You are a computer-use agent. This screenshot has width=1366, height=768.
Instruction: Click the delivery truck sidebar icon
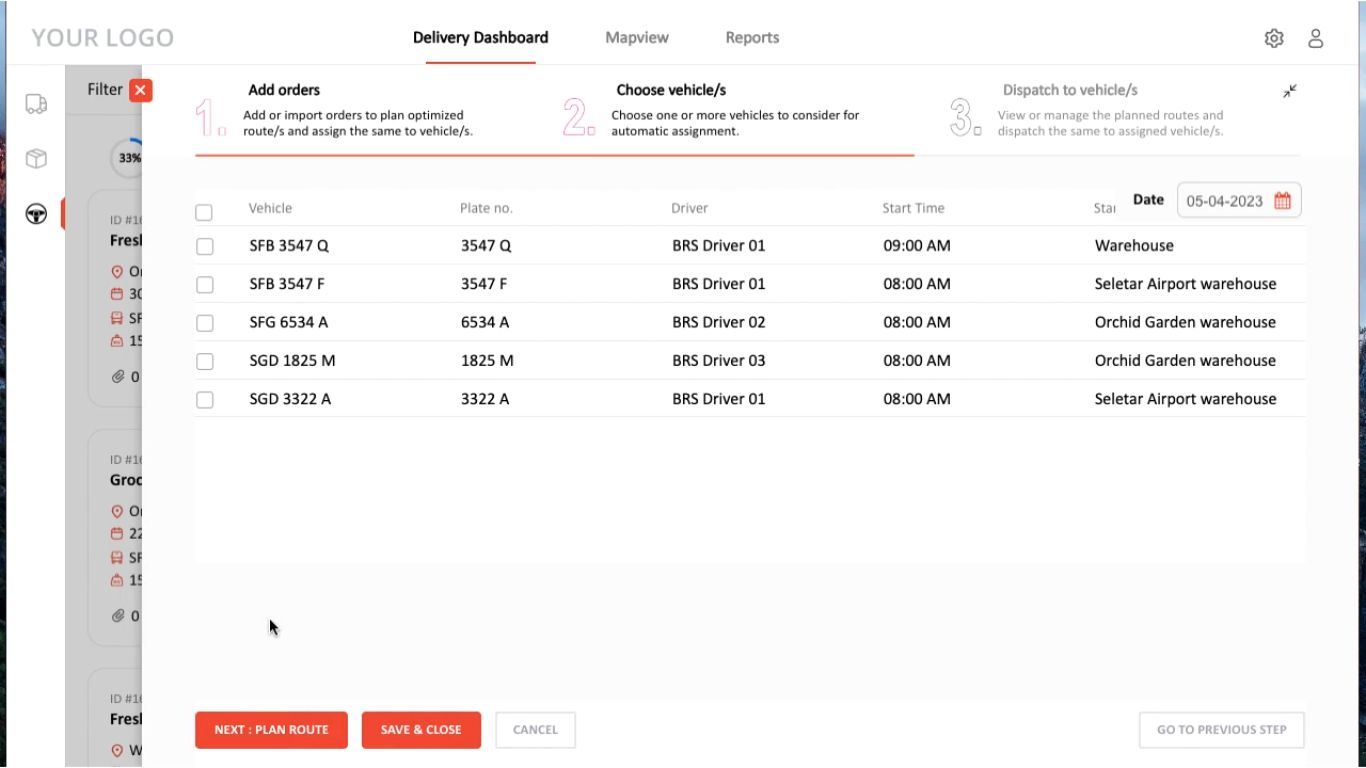pyautogui.click(x=36, y=104)
